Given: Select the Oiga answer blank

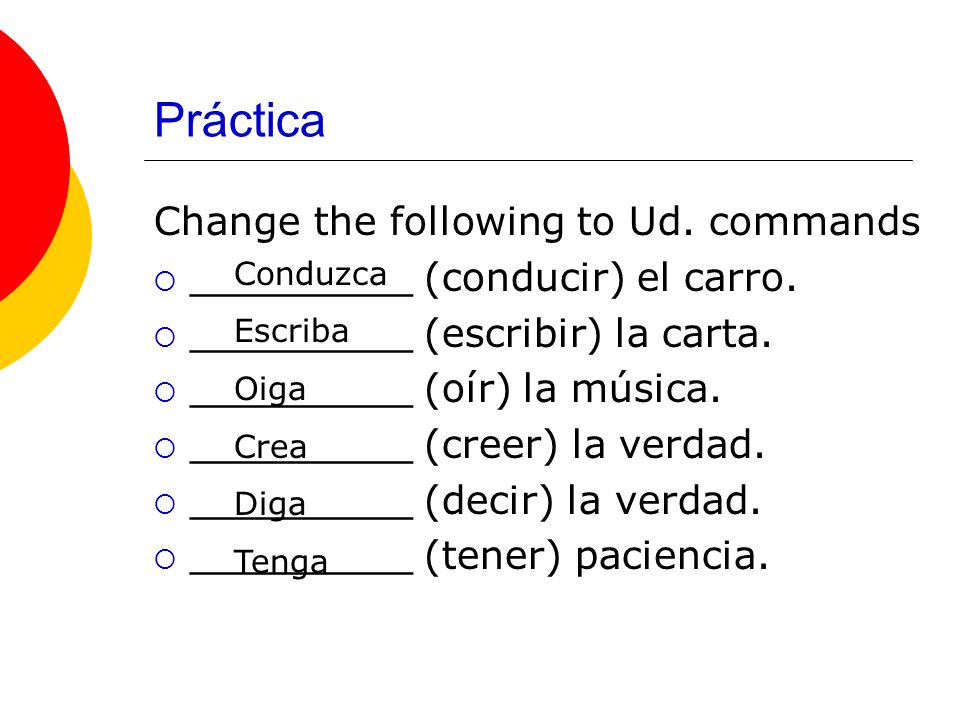Looking at the screenshot, I should click(302, 389).
